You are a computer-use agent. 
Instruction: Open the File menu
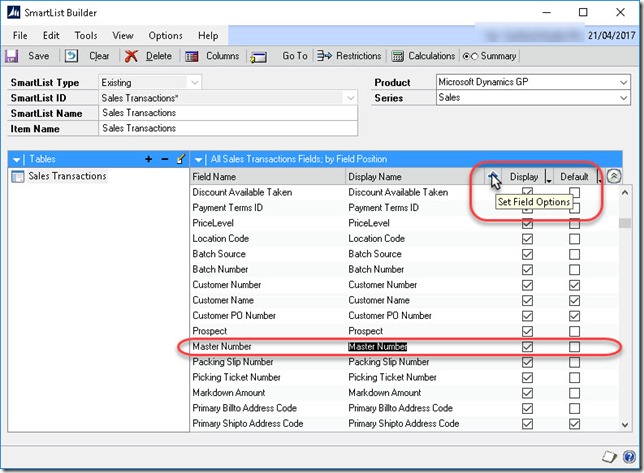(20, 36)
